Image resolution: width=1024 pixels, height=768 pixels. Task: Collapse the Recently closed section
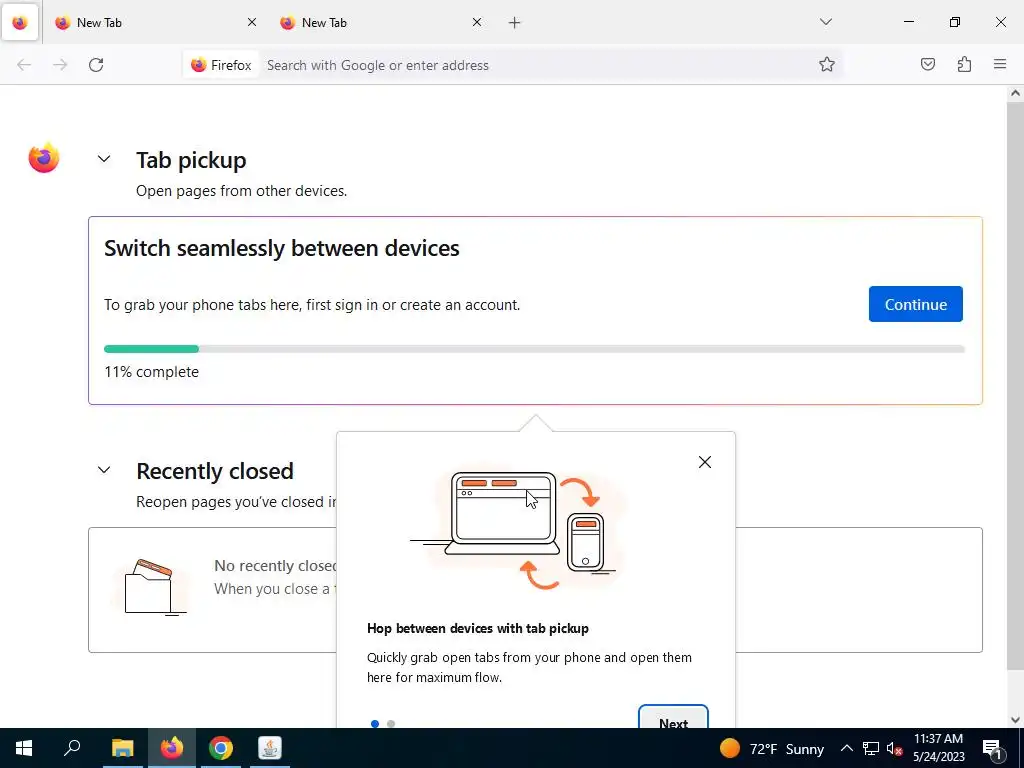(x=104, y=470)
